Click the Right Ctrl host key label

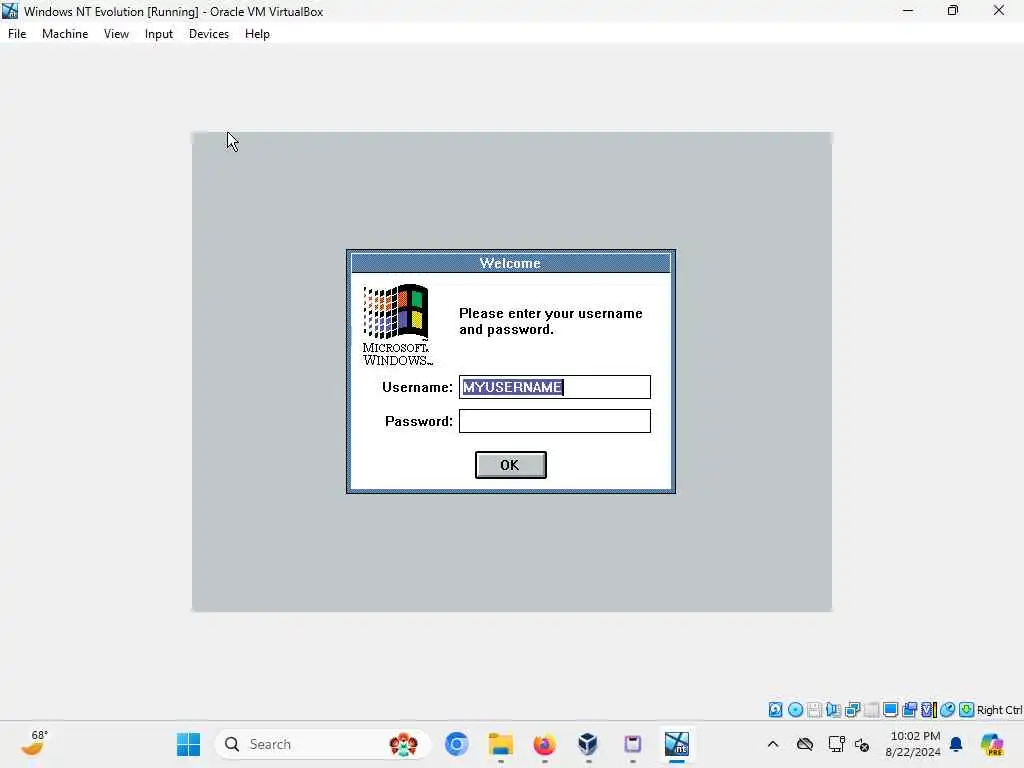point(999,710)
